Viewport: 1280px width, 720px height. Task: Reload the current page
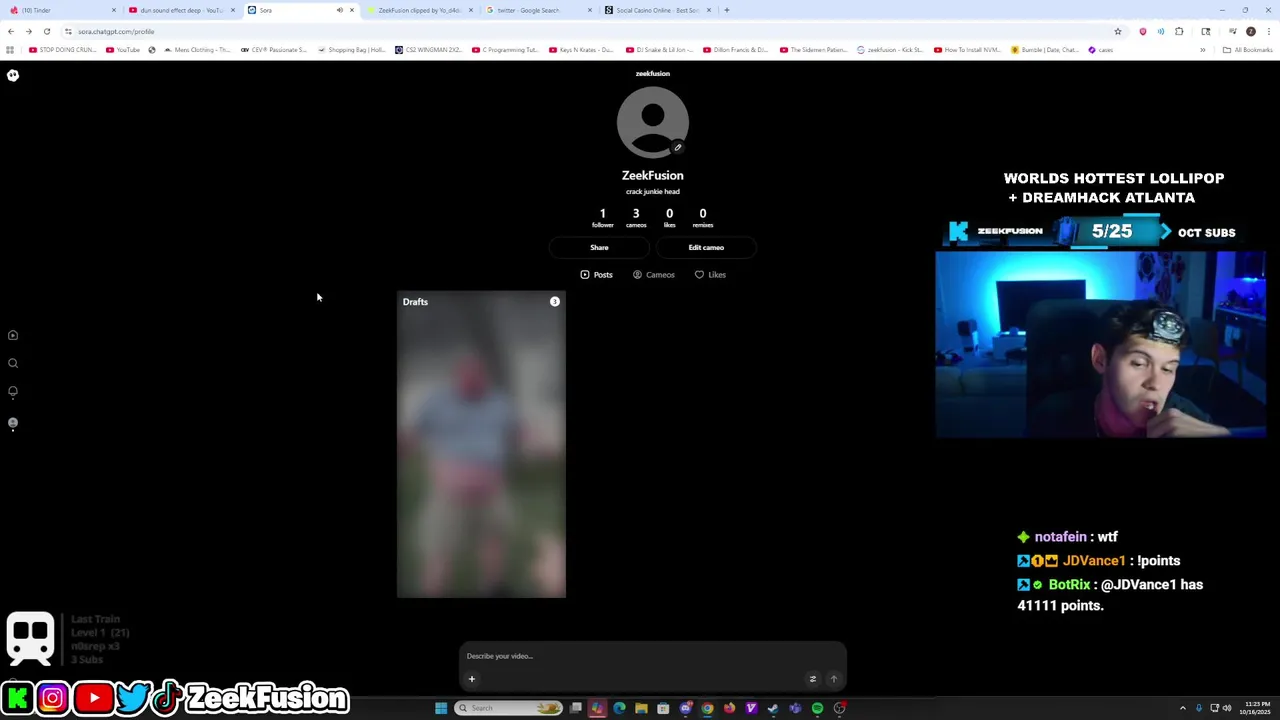(x=47, y=31)
